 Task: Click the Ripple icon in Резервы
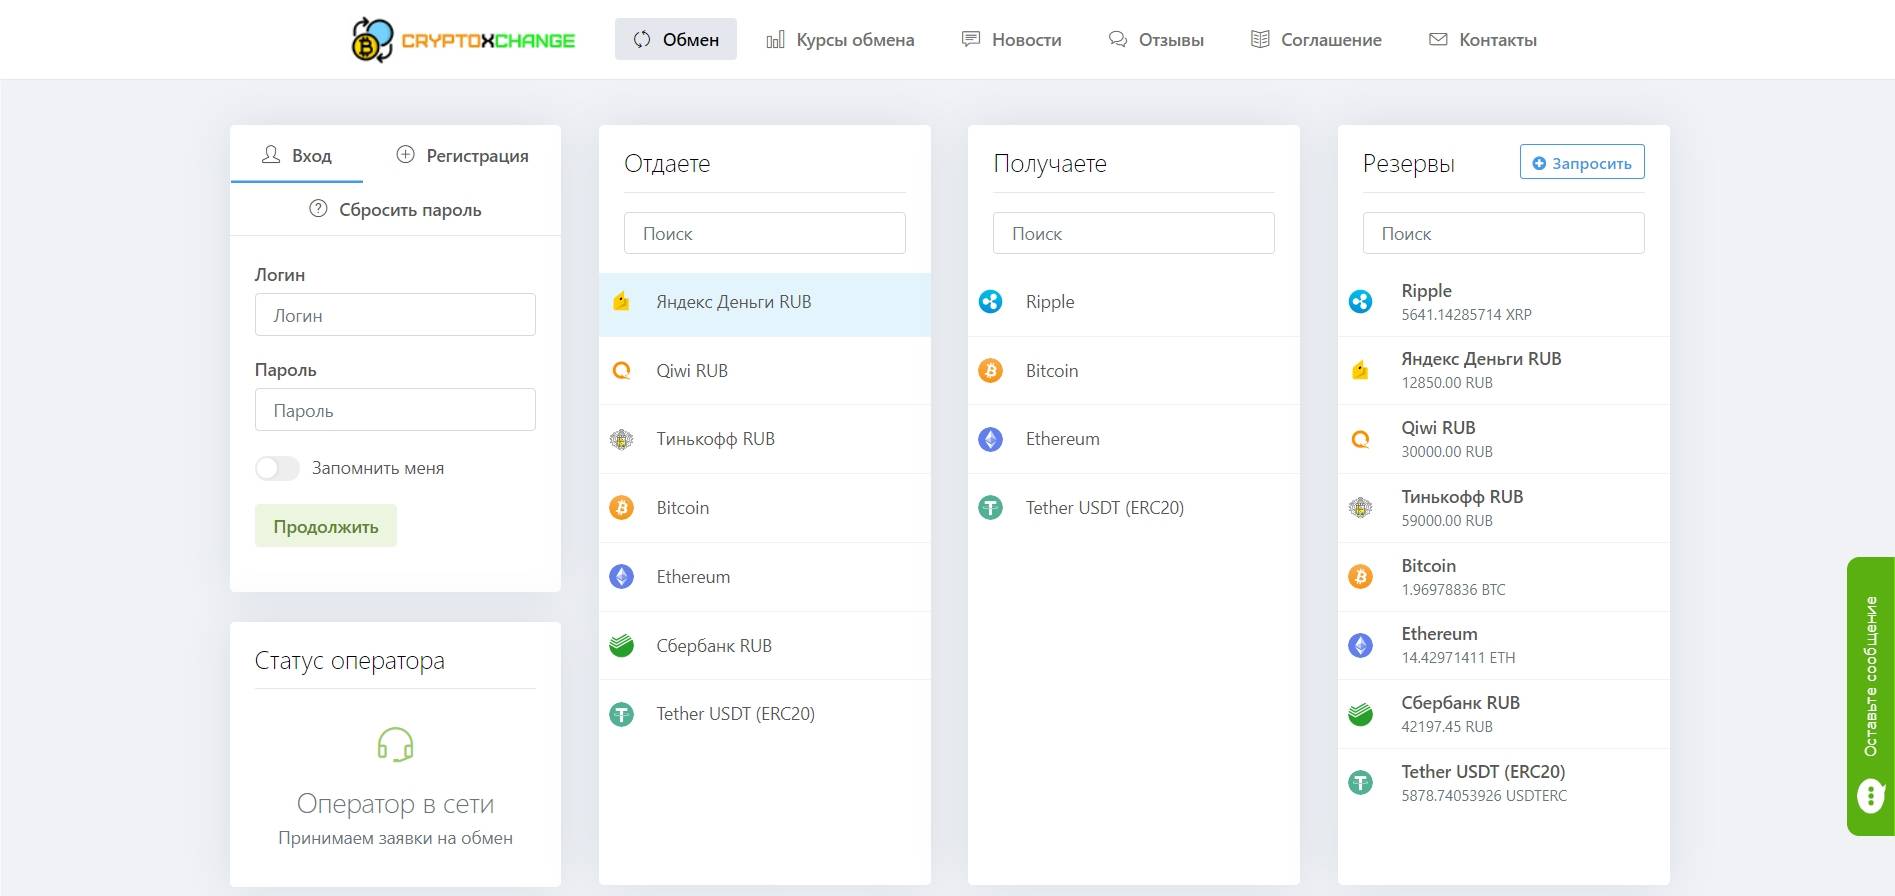tap(1360, 301)
